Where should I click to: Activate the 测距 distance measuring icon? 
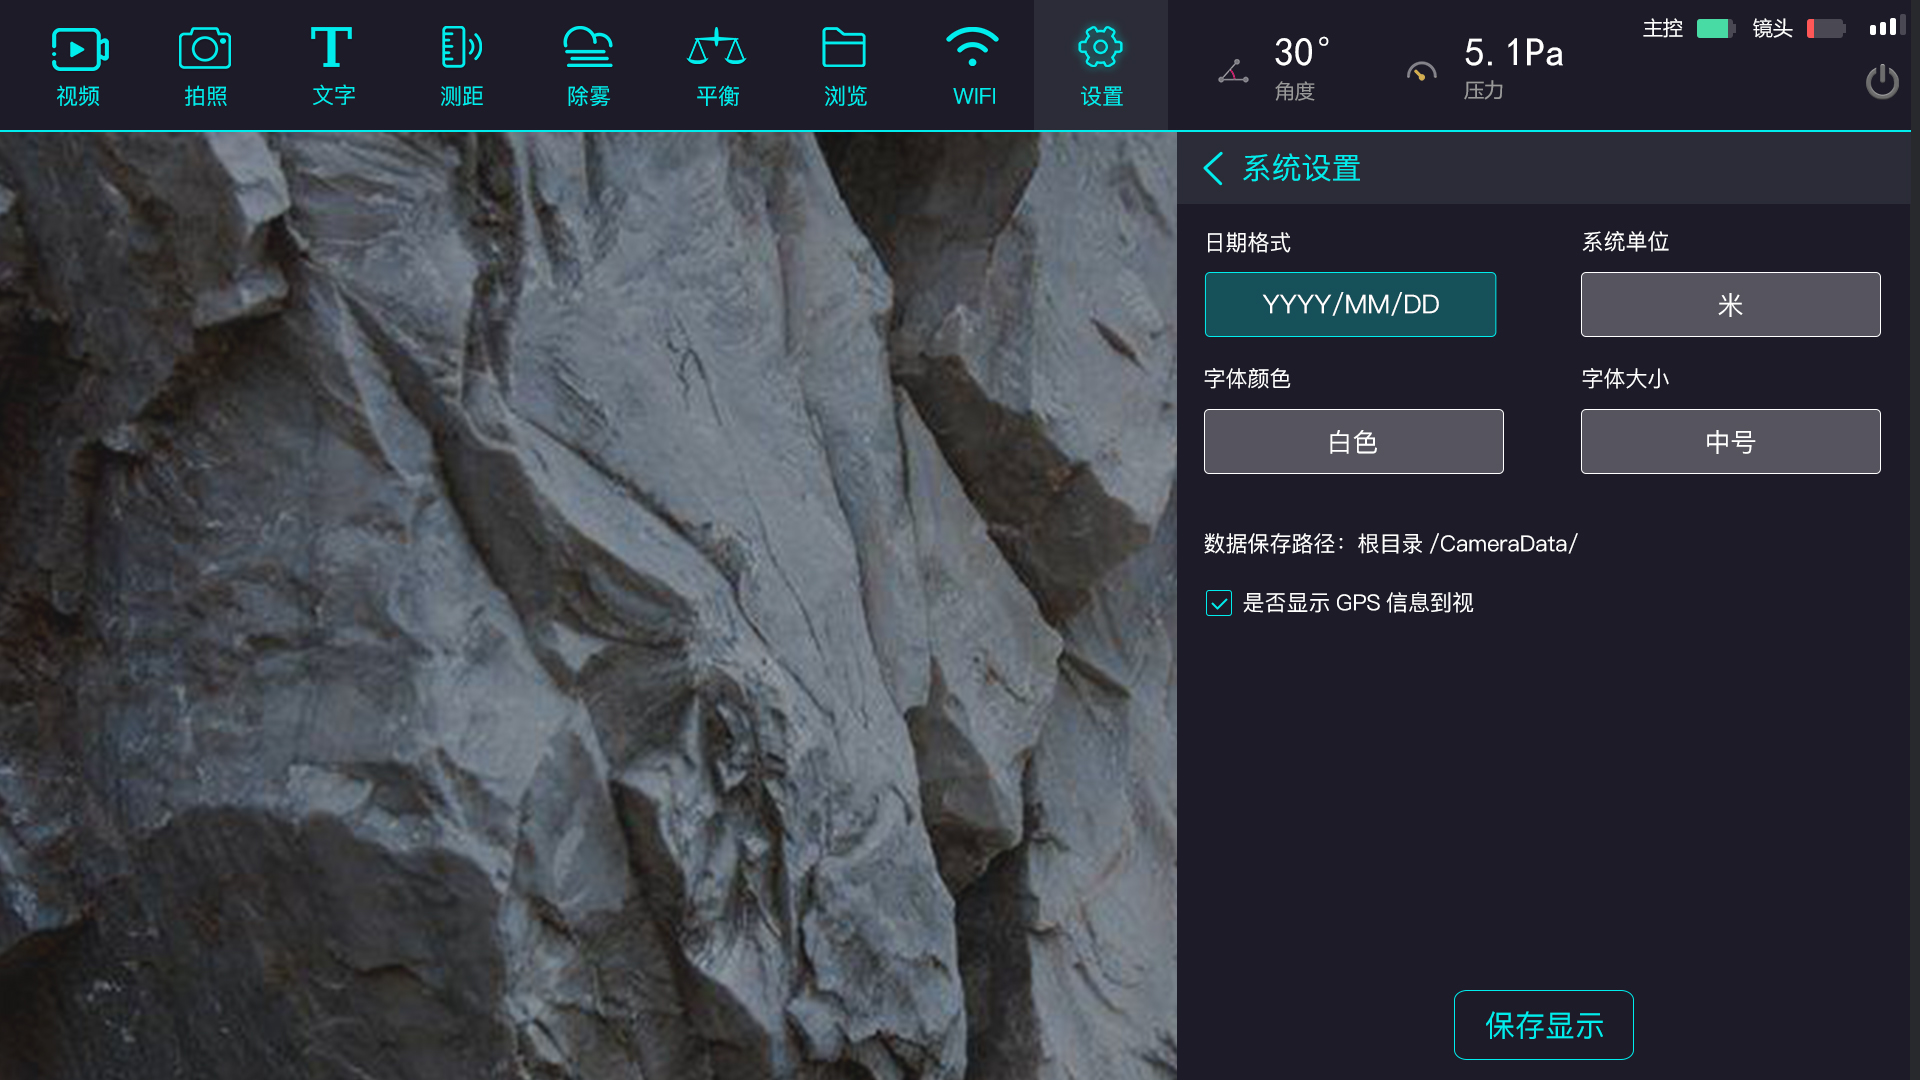click(x=461, y=47)
